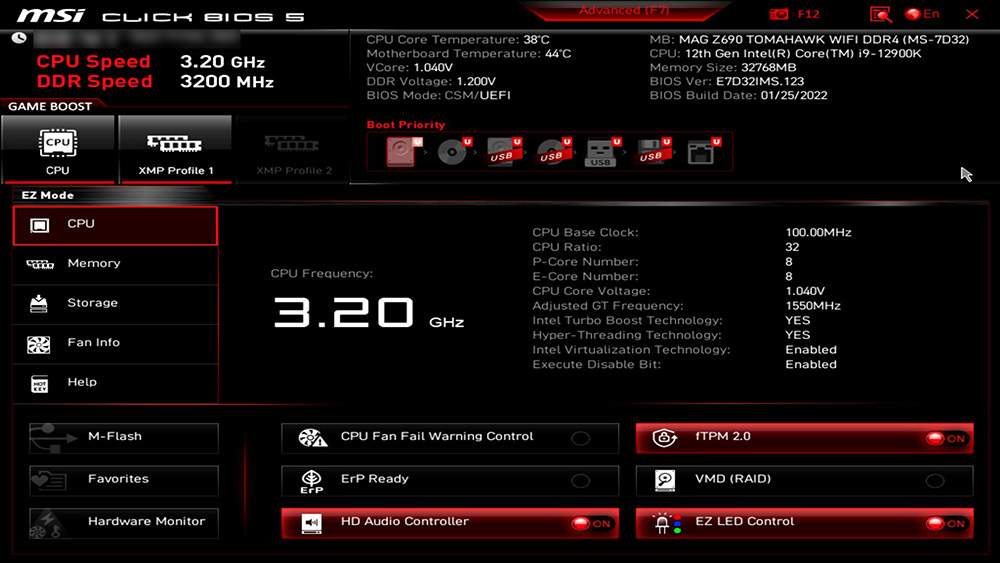Toggle ErP Ready switch
Image resolution: width=1000 pixels, height=563 pixels.
point(580,481)
